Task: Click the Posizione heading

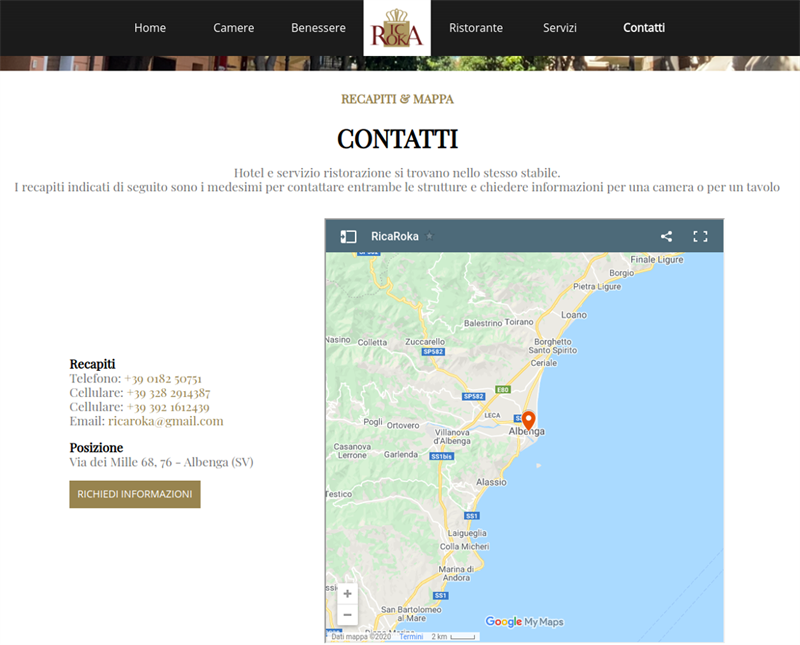Action: [96, 448]
